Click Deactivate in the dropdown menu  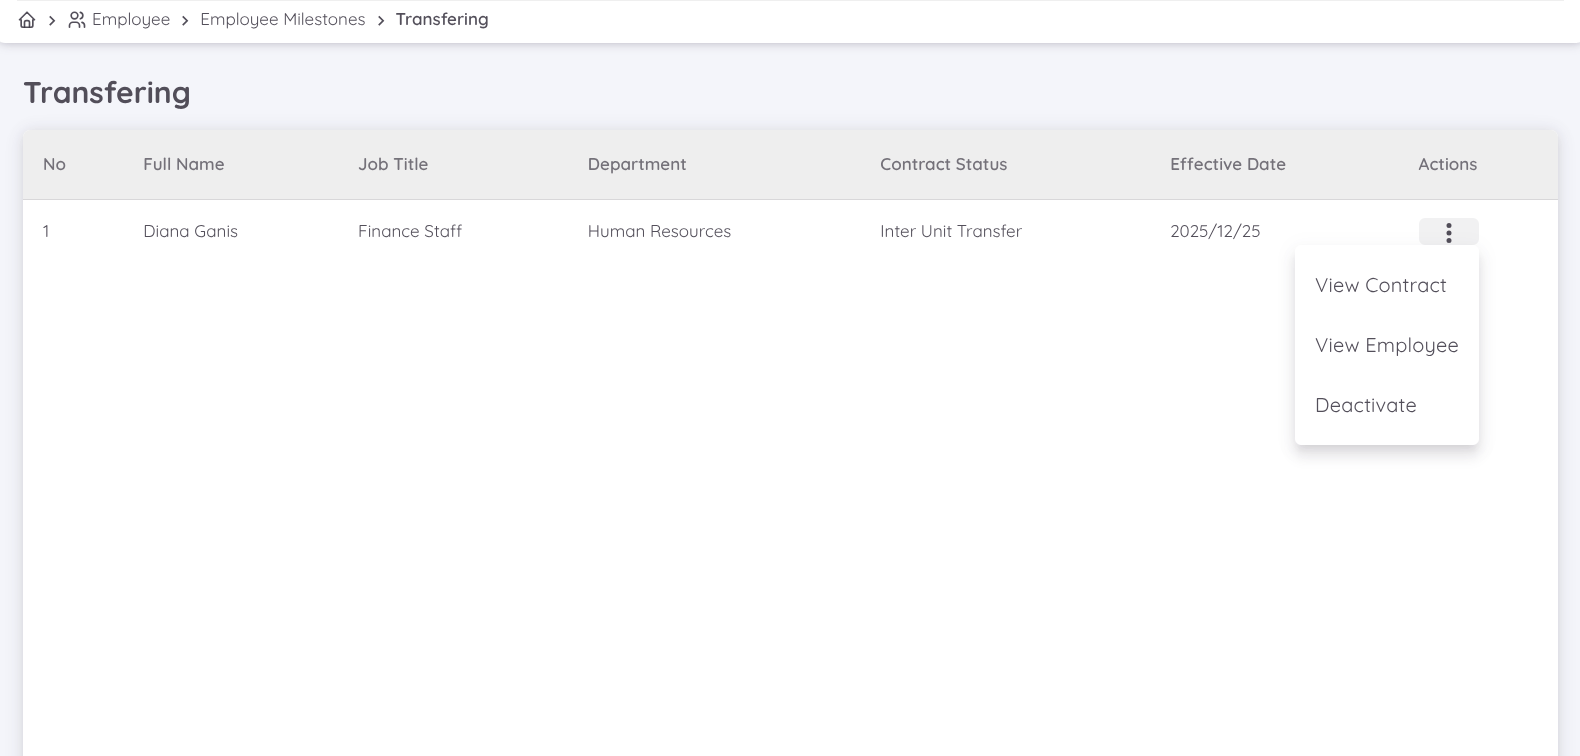click(1365, 406)
